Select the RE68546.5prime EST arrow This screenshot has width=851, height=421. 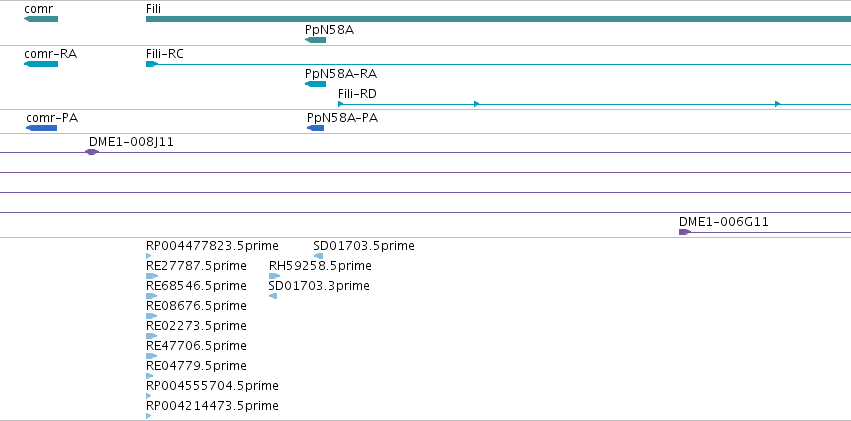[x=151, y=296]
